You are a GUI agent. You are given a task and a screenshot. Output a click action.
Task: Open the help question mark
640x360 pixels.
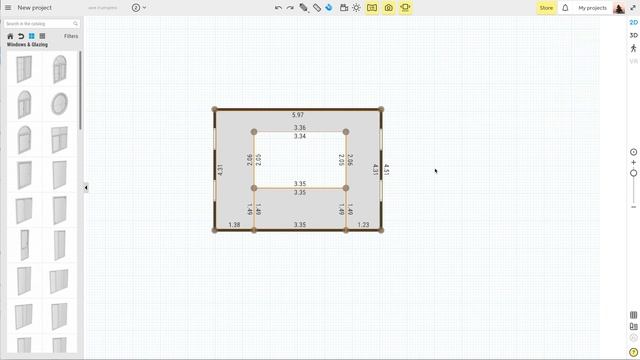tap(633, 352)
